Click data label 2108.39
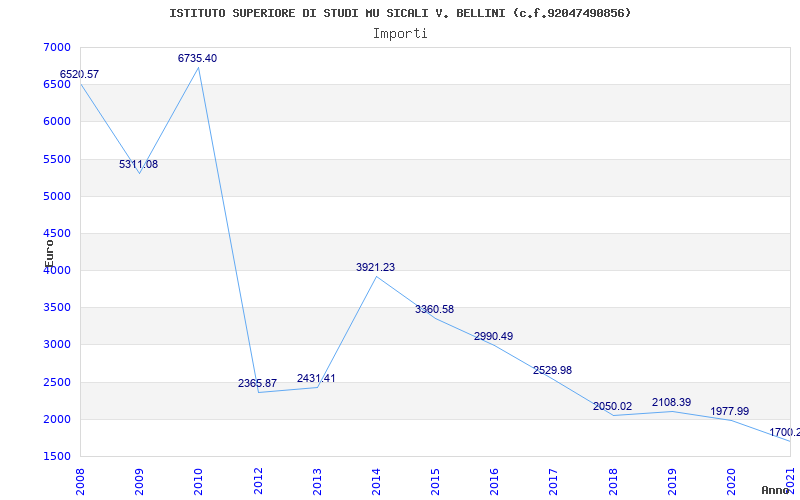Viewport: 800px width, 500px height. coord(671,403)
